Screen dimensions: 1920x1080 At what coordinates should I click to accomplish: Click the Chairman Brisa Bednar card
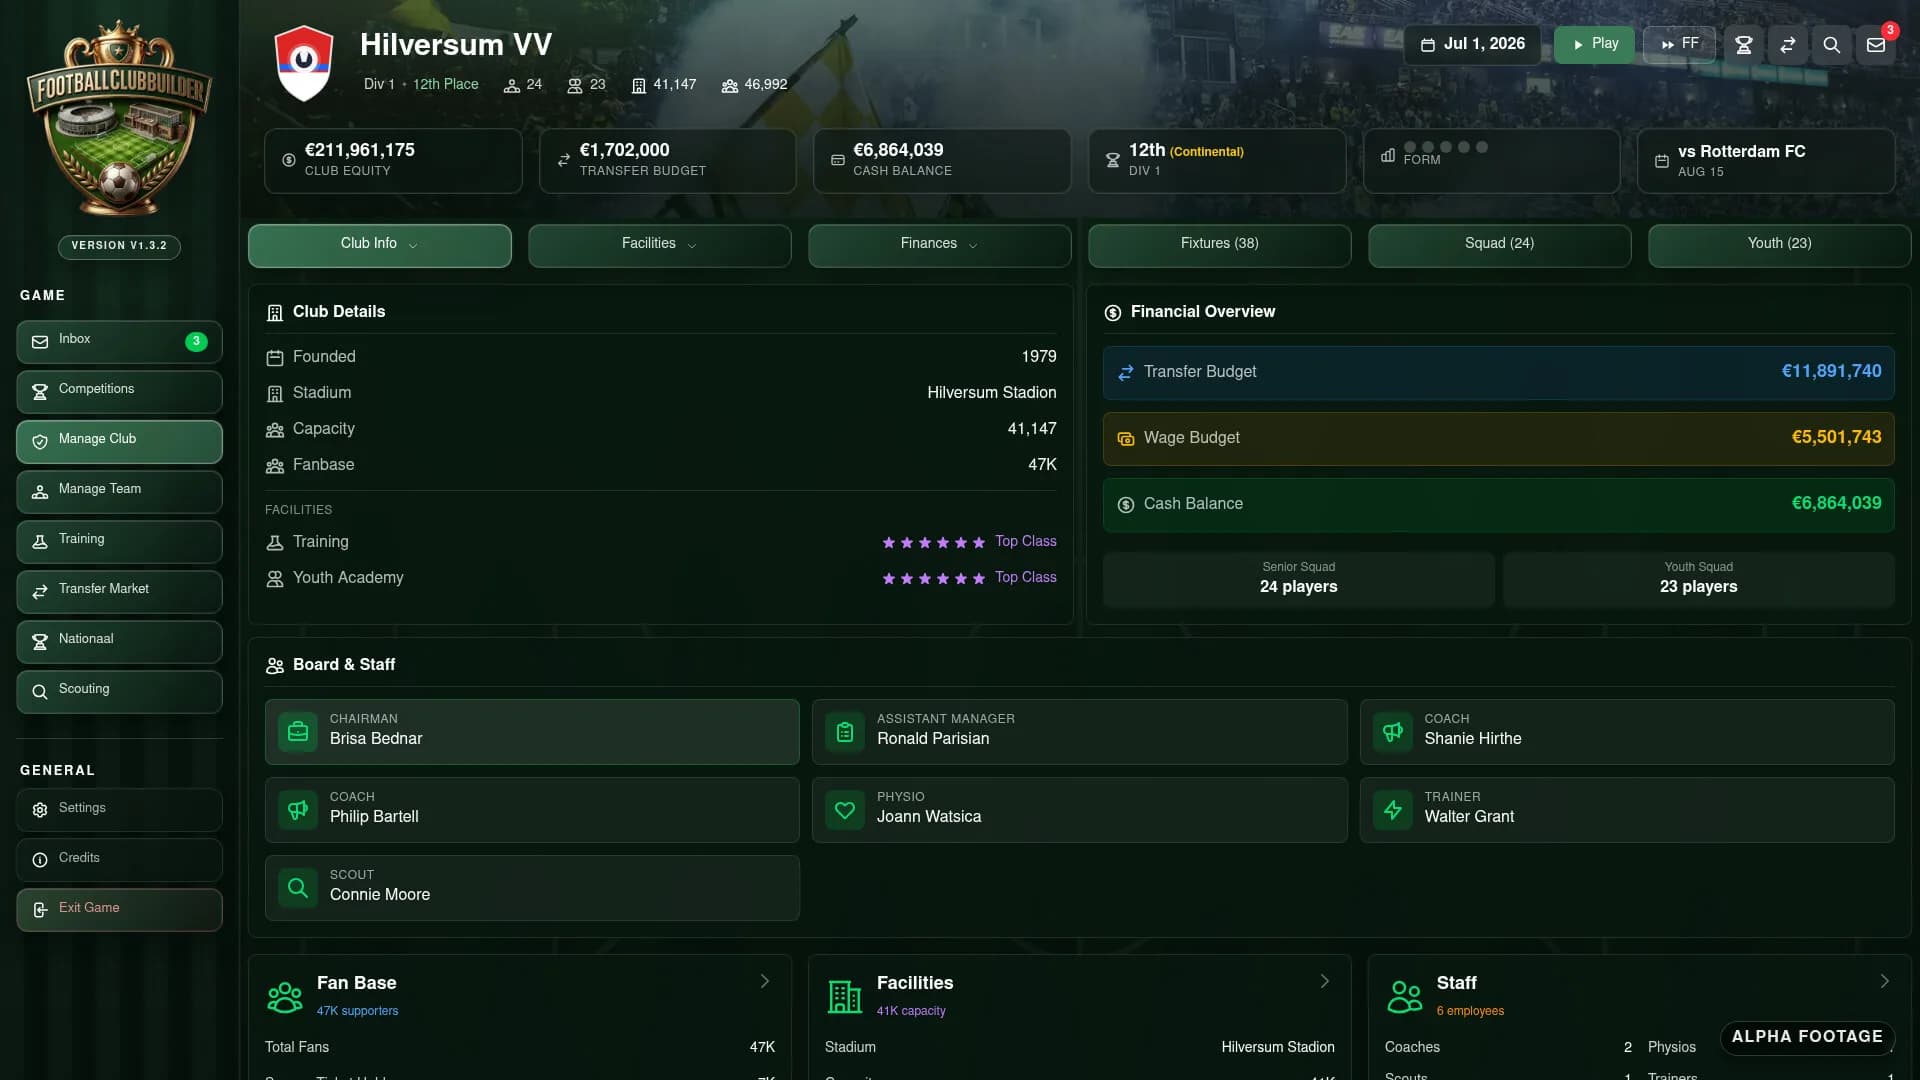click(532, 732)
